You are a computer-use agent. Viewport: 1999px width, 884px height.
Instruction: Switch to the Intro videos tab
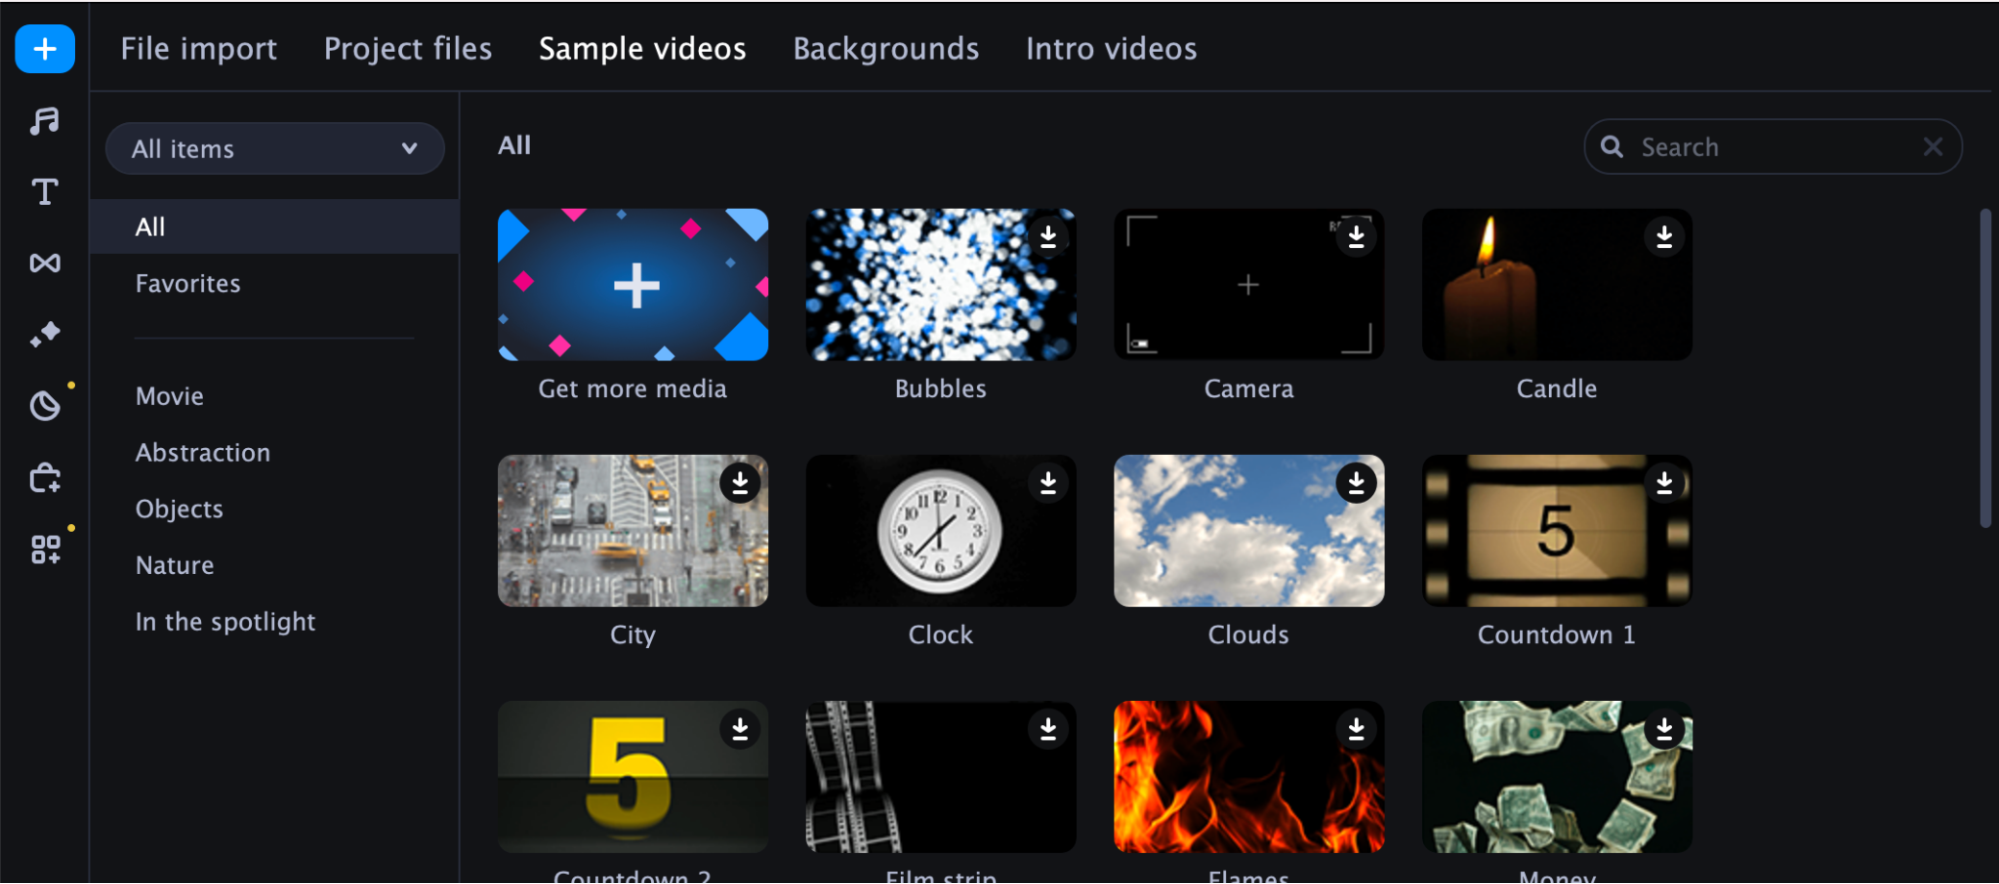point(1111,49)
